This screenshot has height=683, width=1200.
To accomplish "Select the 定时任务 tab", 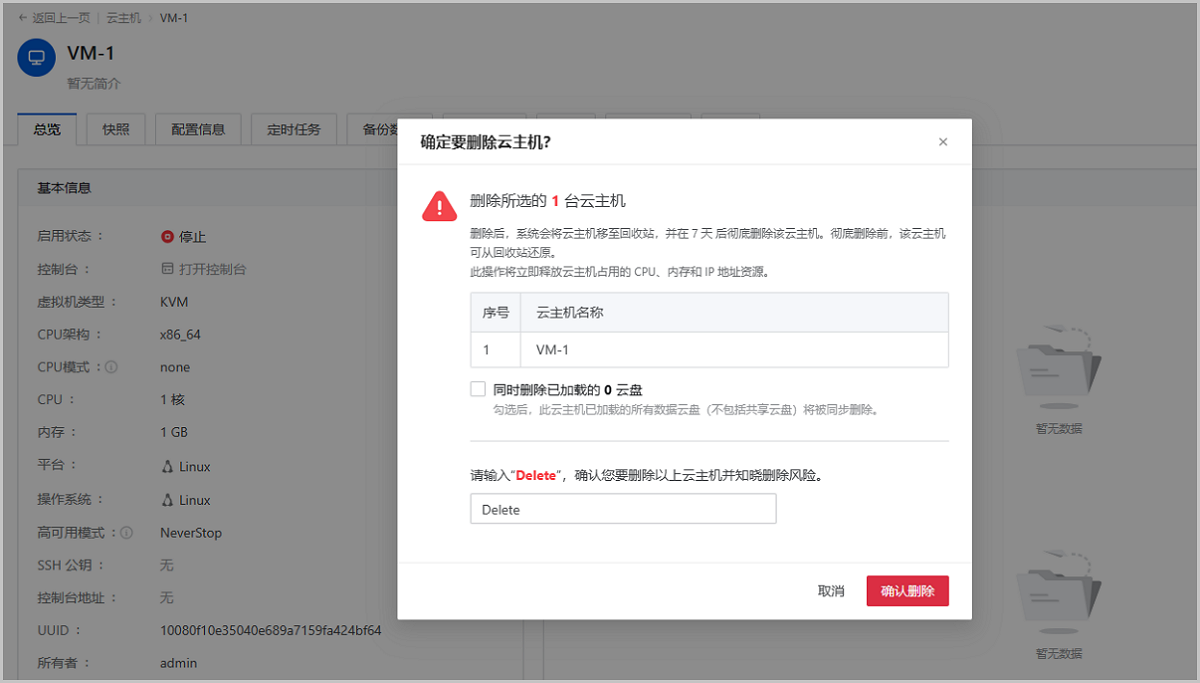I will point(294,129).
